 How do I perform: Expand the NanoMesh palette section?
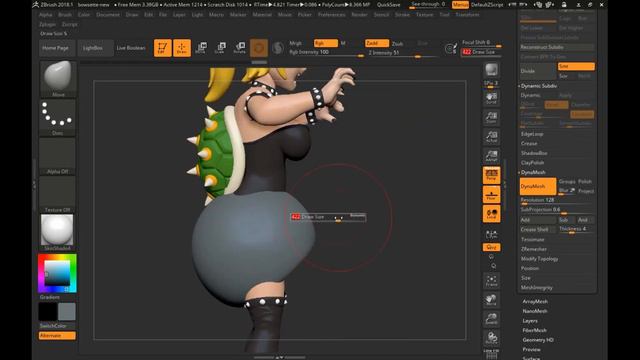coord(535,311)
